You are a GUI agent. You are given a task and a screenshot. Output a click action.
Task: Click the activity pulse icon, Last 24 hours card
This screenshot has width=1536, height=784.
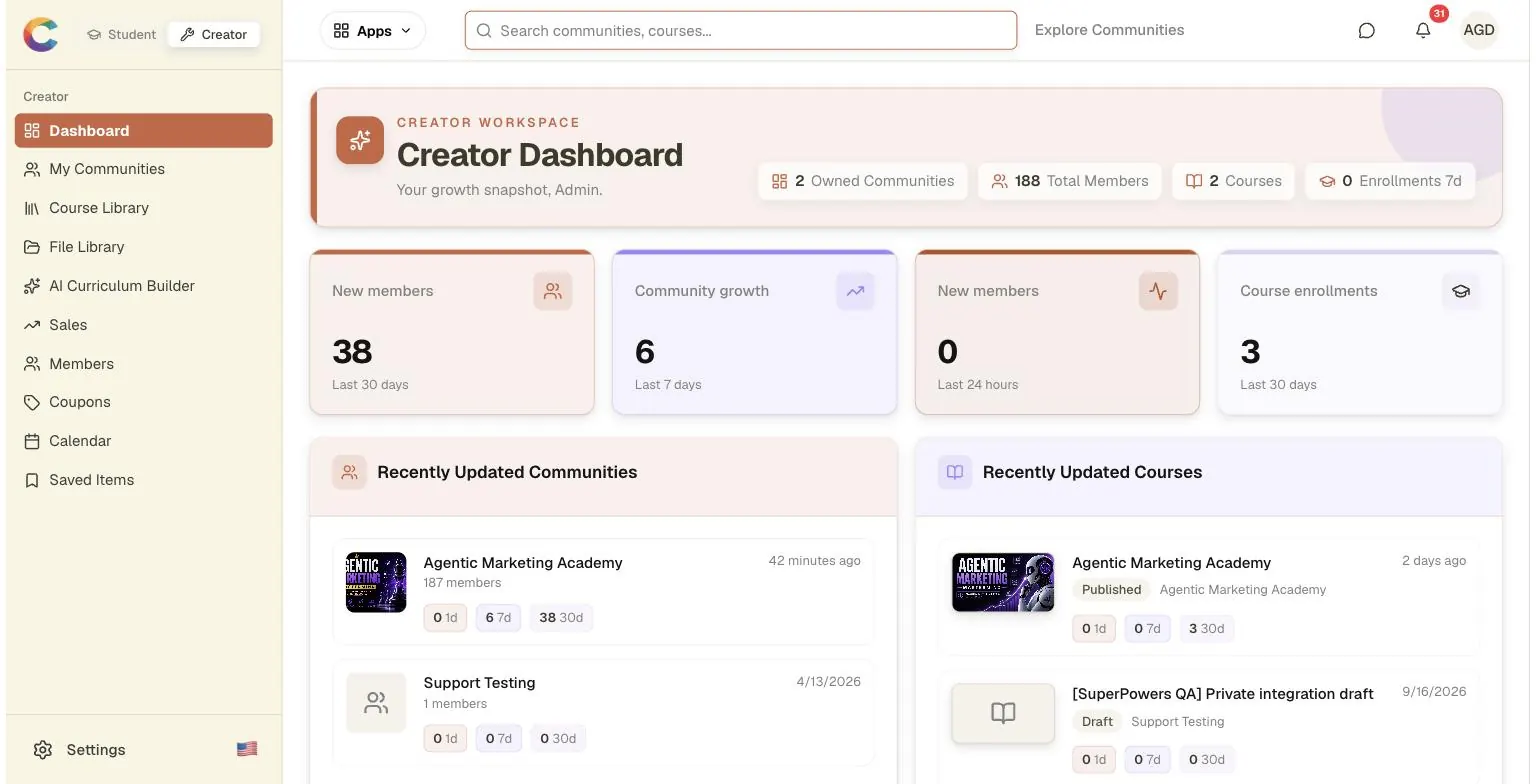[1158, 291]
